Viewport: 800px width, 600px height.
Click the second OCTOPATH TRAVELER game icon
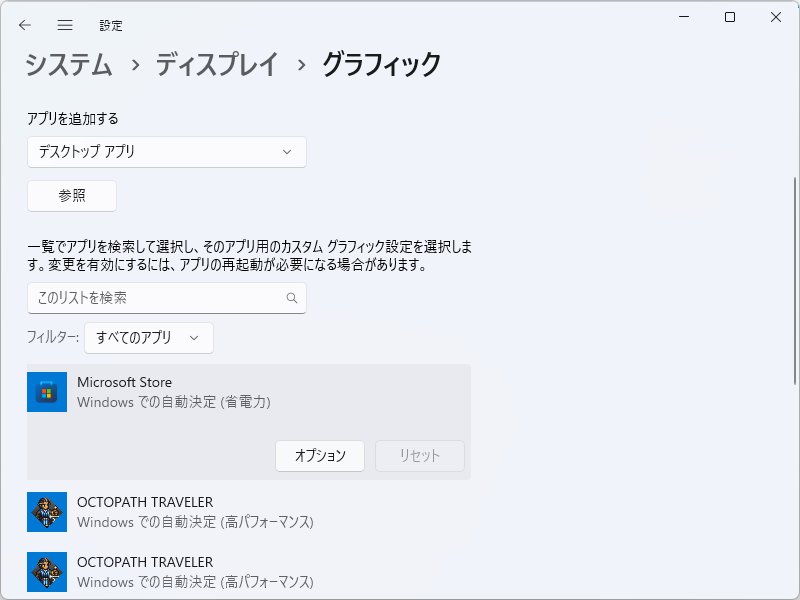46,572
